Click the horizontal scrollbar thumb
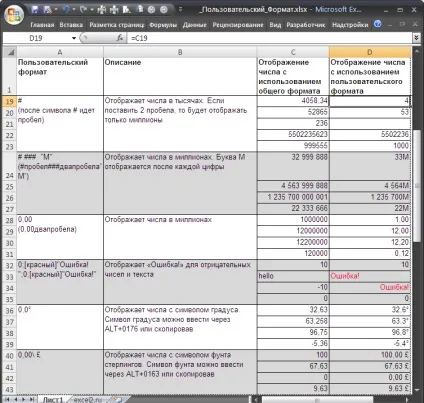 pyautogui.click(x=317, y=399)
